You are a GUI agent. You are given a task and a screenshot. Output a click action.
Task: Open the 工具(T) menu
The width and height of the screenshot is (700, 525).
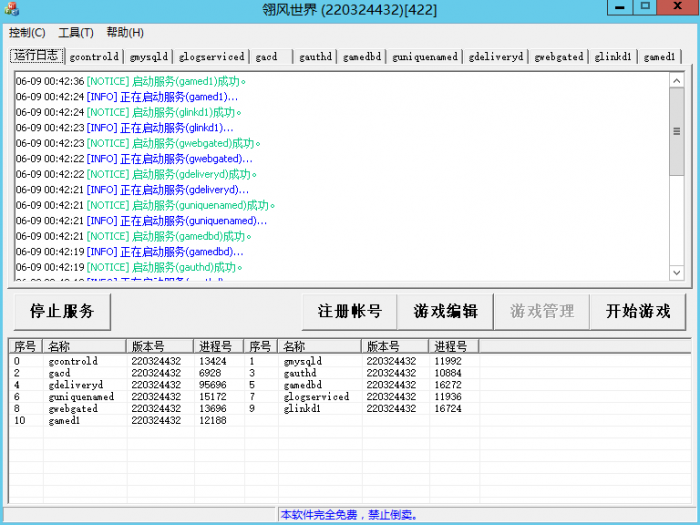click(x=76, y=33)
